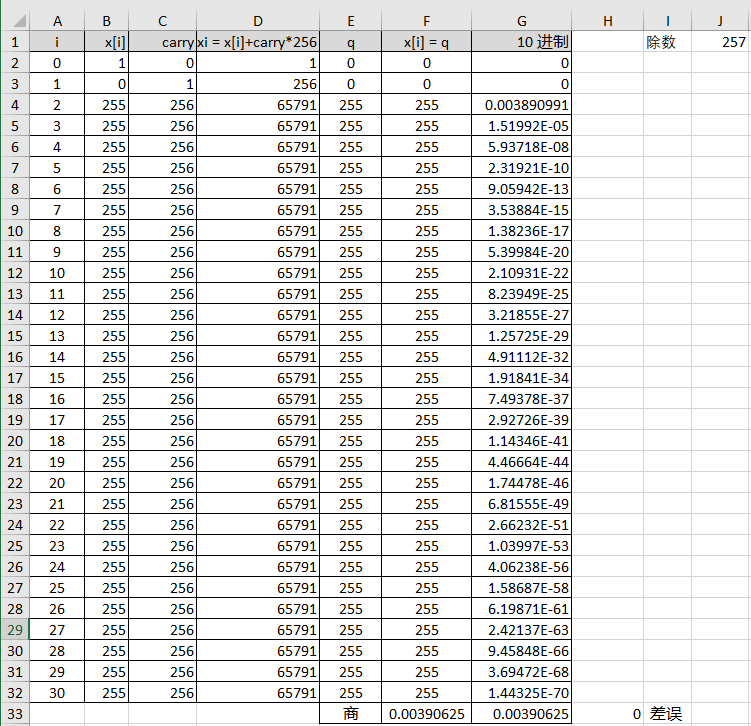Click header cell 'xi = x[i]+carry*256'

pyautogui.click(x=258, y=42)
